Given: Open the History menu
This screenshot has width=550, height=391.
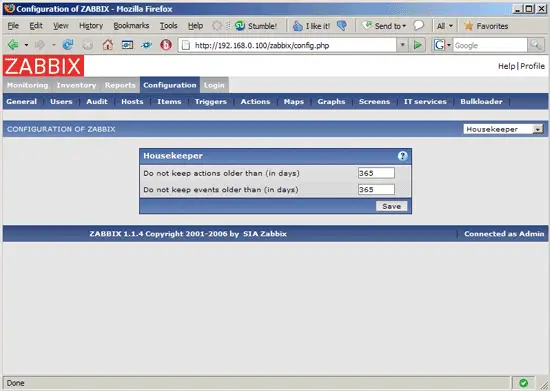Looking at the screenshot, I should 91,26.
